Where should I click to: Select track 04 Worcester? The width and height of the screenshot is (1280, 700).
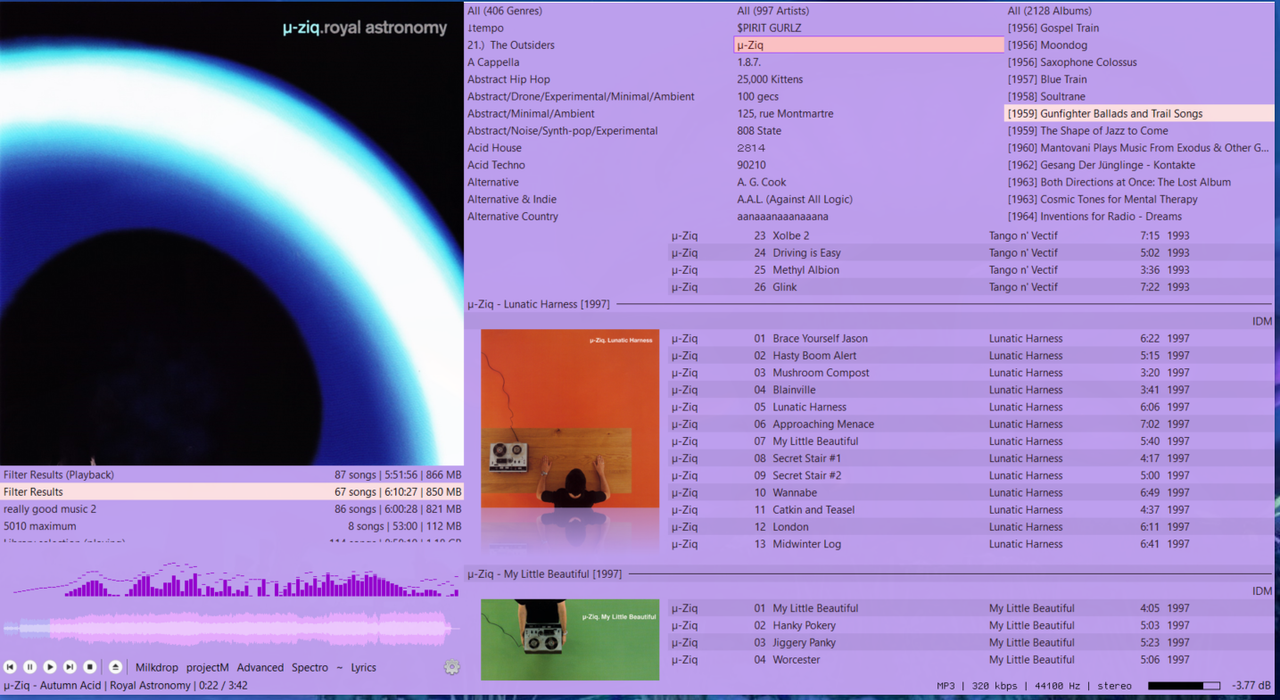(x=971, y=660)
